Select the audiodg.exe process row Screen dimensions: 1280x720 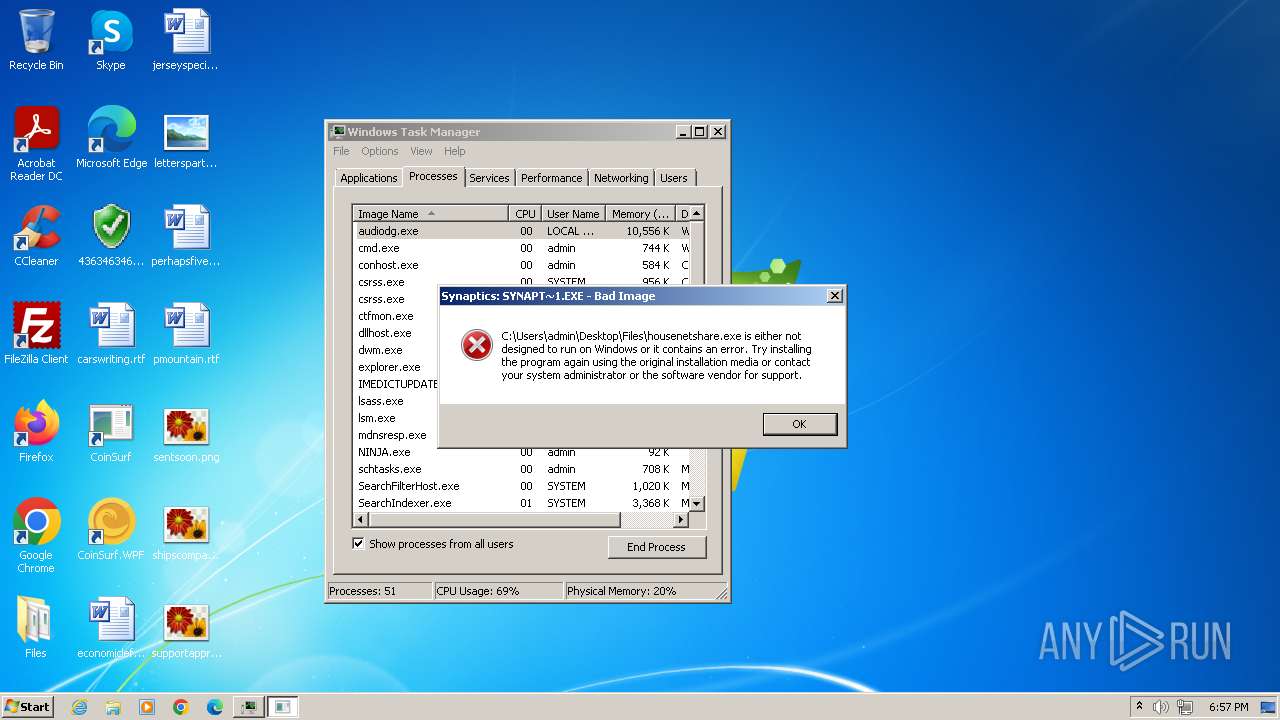pyautogui.click(x=521, y=231)
